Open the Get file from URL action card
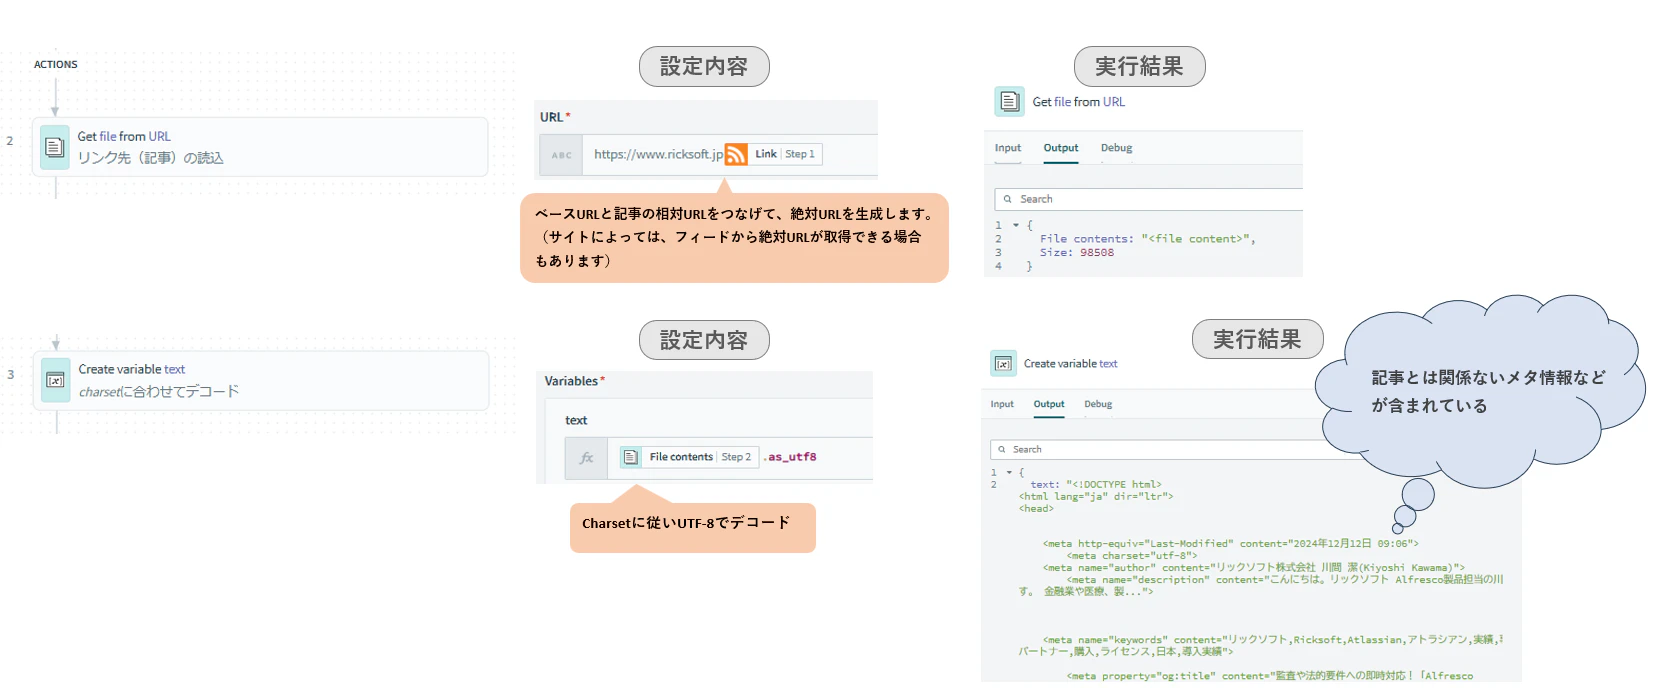1654x688 pixels. click(260, 147)
